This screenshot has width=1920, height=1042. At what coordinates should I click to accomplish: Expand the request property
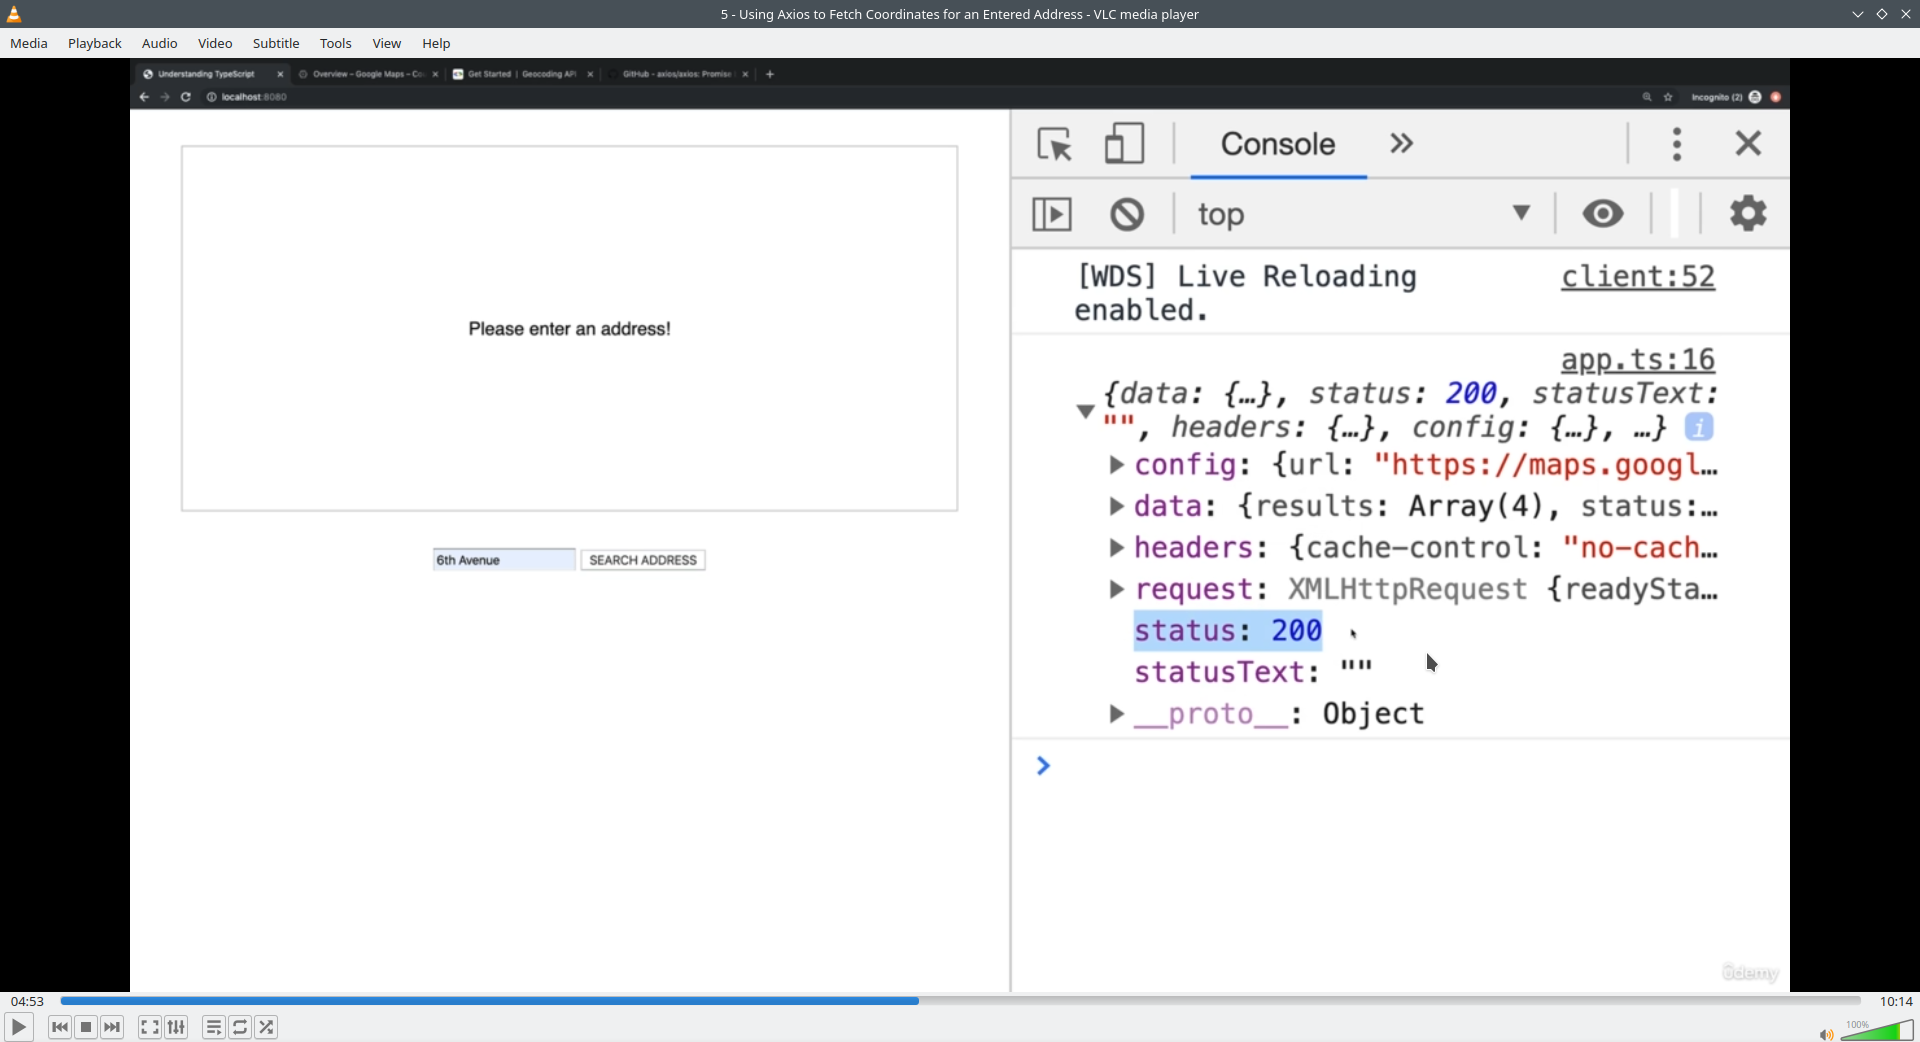1117,590
